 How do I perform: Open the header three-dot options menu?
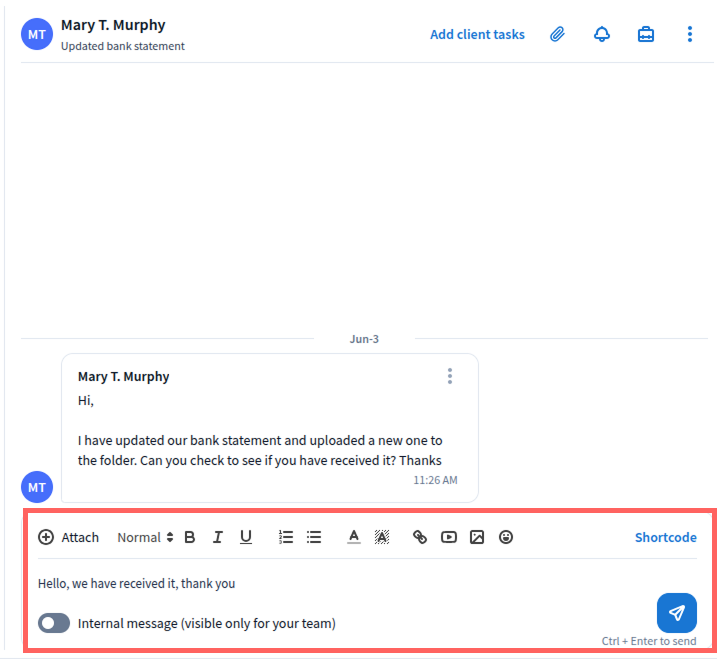pyautogui.click(x=689, y=34)
